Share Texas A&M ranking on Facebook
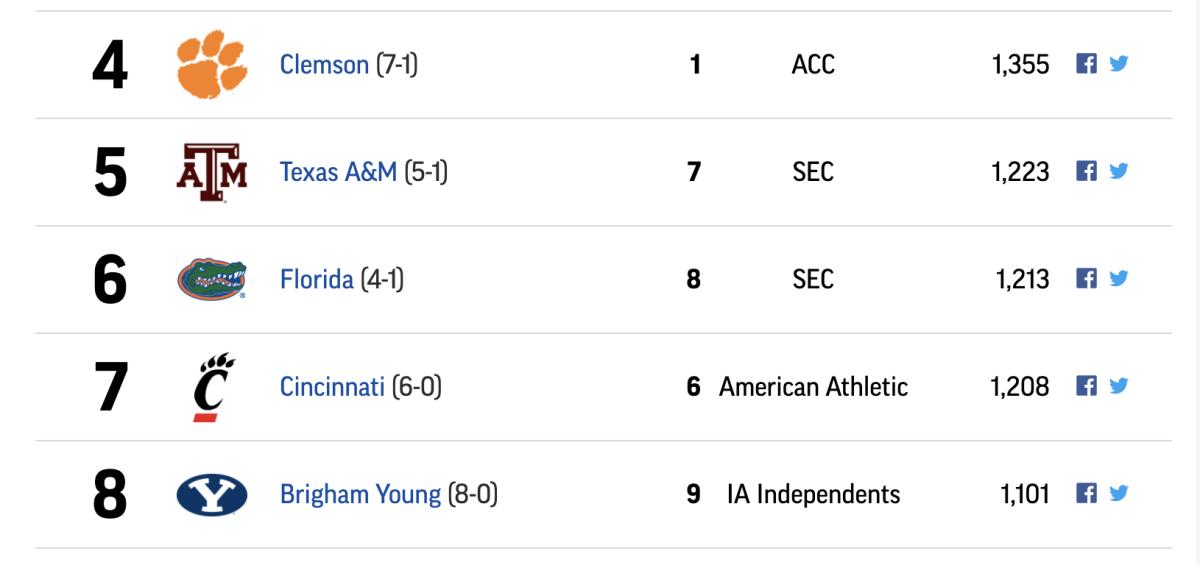 click(1086, 171)
